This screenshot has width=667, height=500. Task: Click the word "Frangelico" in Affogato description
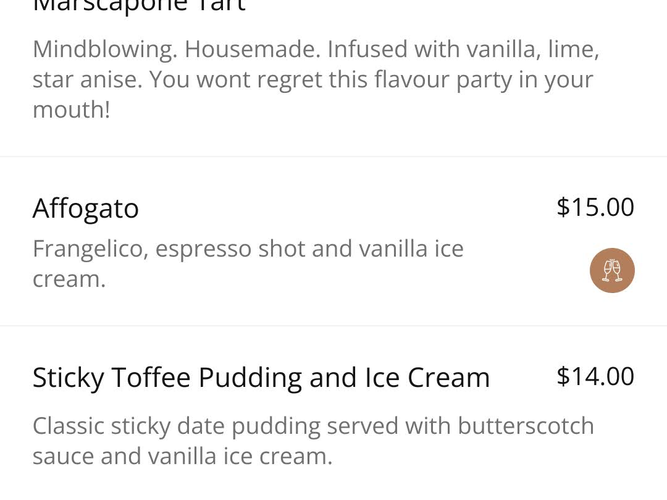pos(88,248)
